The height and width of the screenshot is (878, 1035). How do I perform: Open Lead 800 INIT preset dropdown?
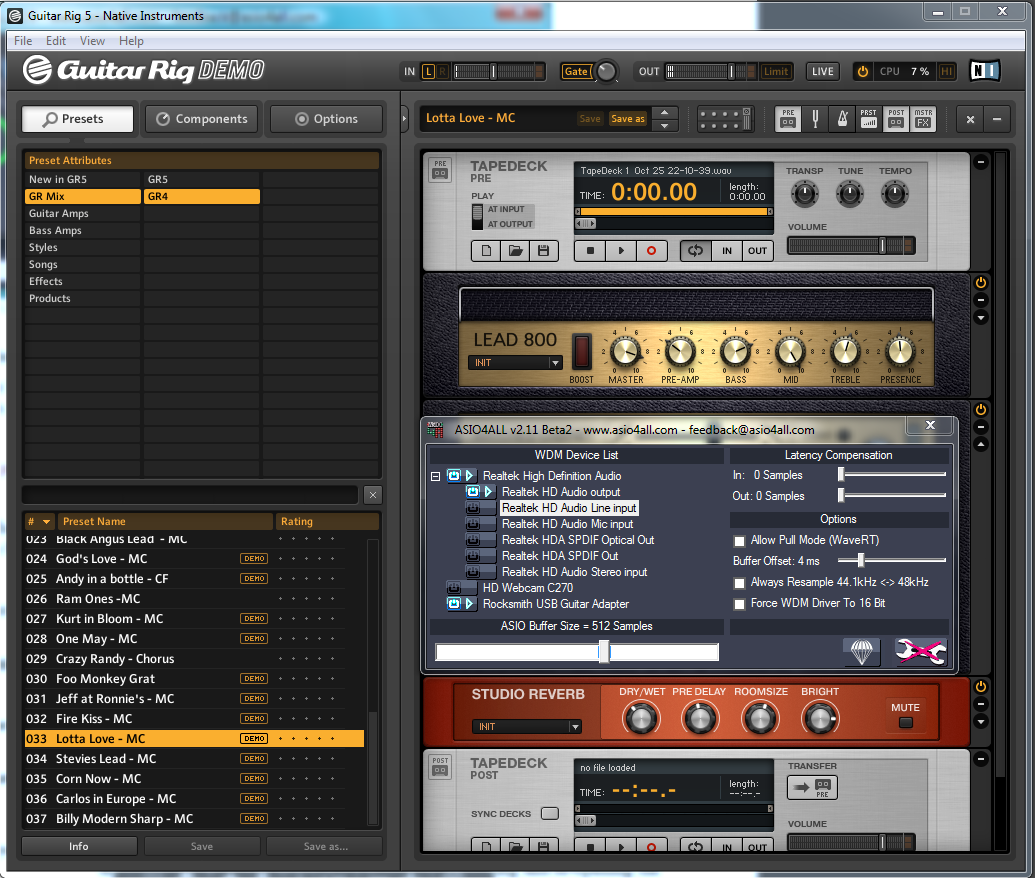click(515, 362)
